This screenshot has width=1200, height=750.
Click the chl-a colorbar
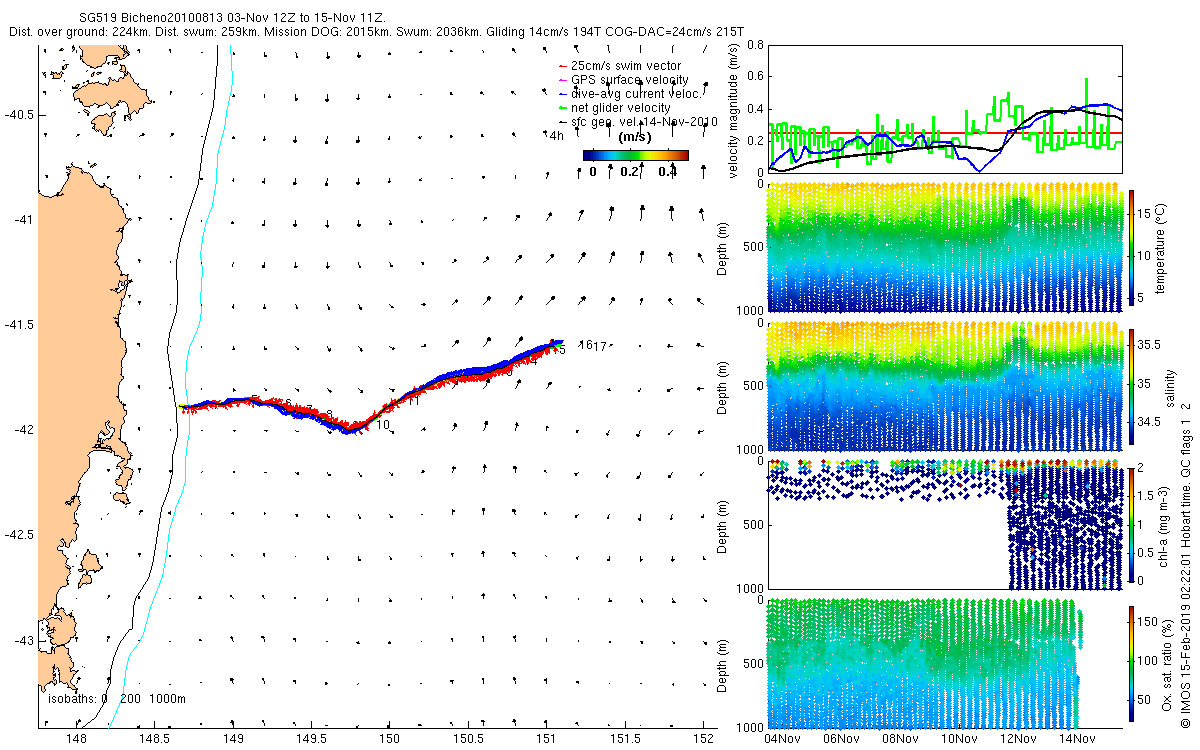tap(1132, 524)
